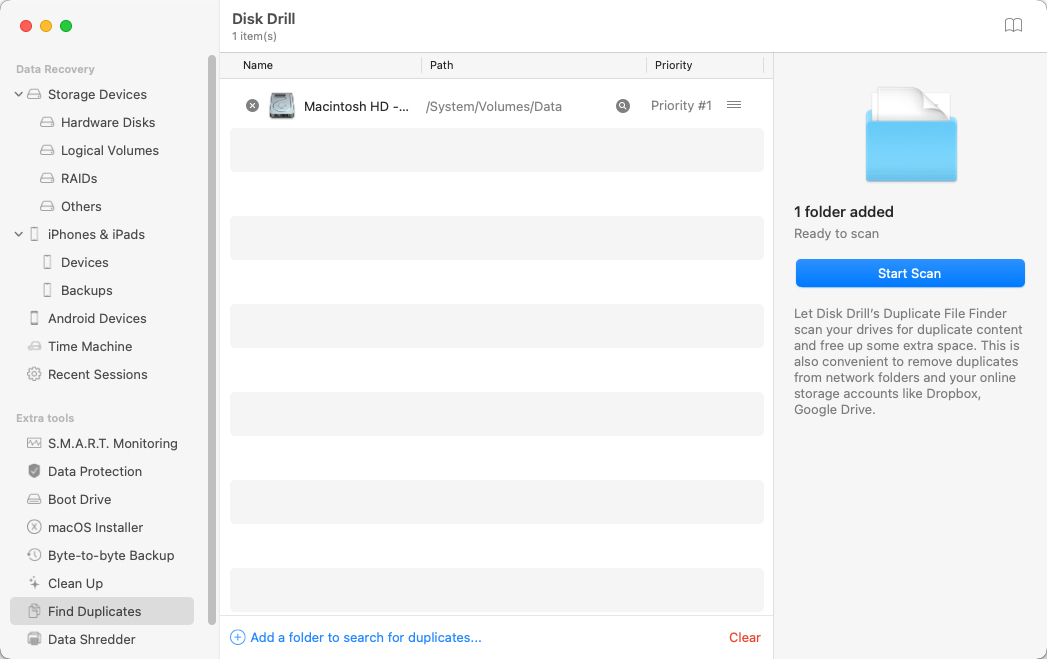The image size is (1047, 659).
Task: Open Byte-to-byte Backup tool
Action: pos(111,556)
